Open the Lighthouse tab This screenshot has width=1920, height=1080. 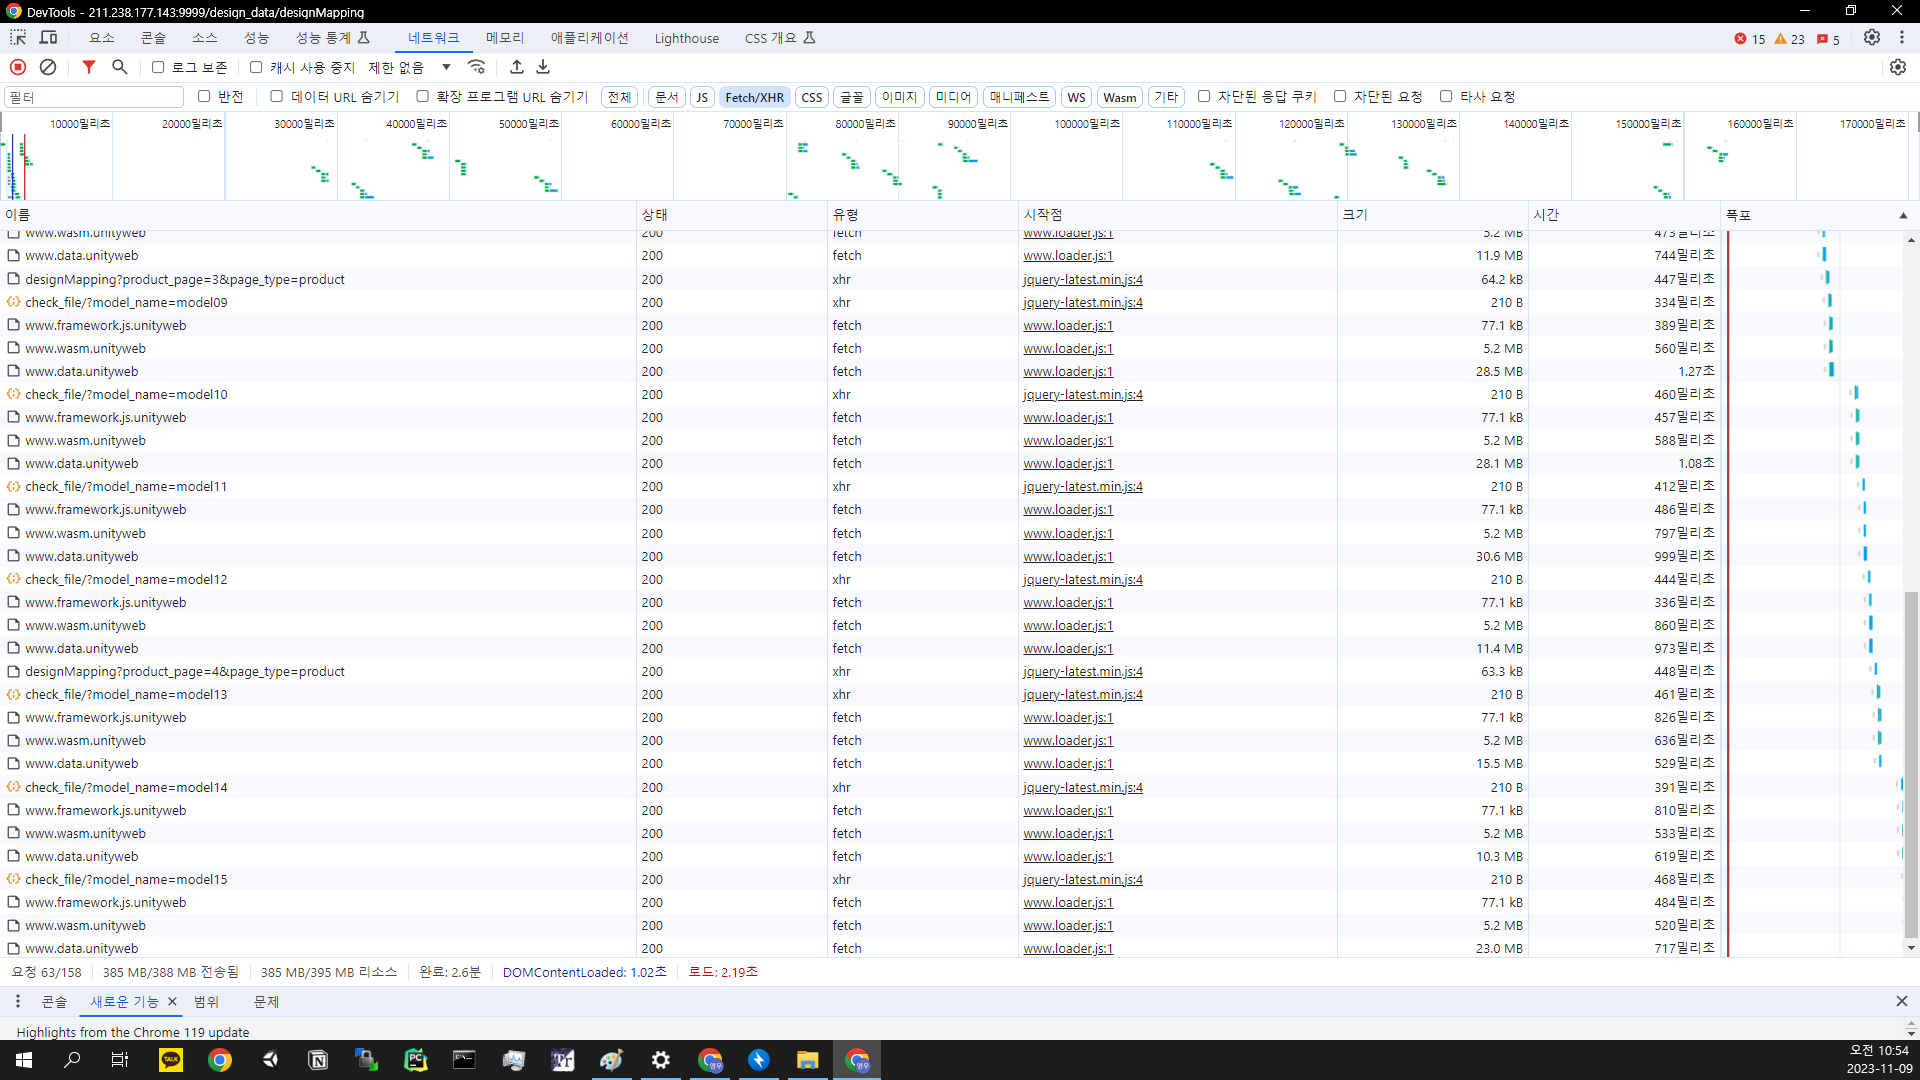(686, 38)
